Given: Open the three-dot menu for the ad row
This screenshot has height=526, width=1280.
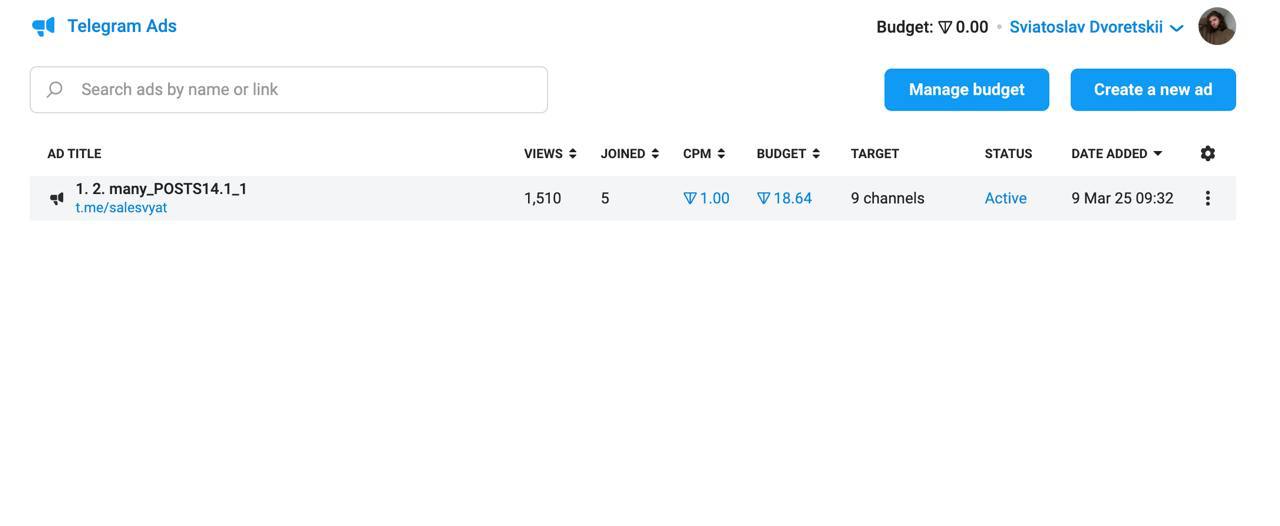Looking at the screenshot, I should pos(1207,198).
